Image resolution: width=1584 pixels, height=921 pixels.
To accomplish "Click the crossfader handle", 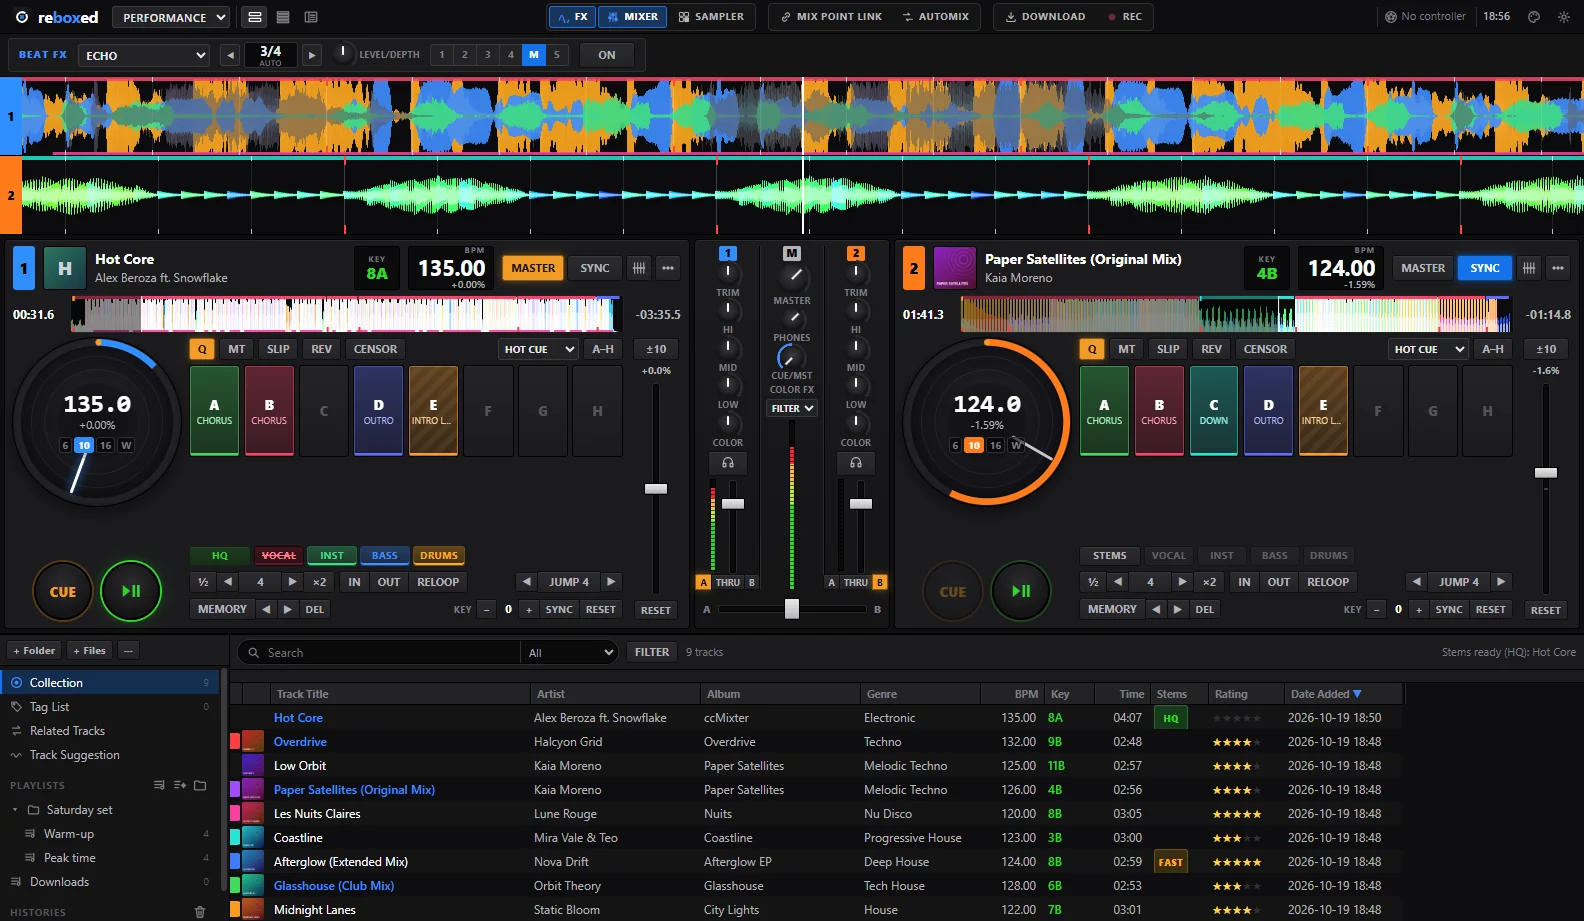I will pos(792,609).
